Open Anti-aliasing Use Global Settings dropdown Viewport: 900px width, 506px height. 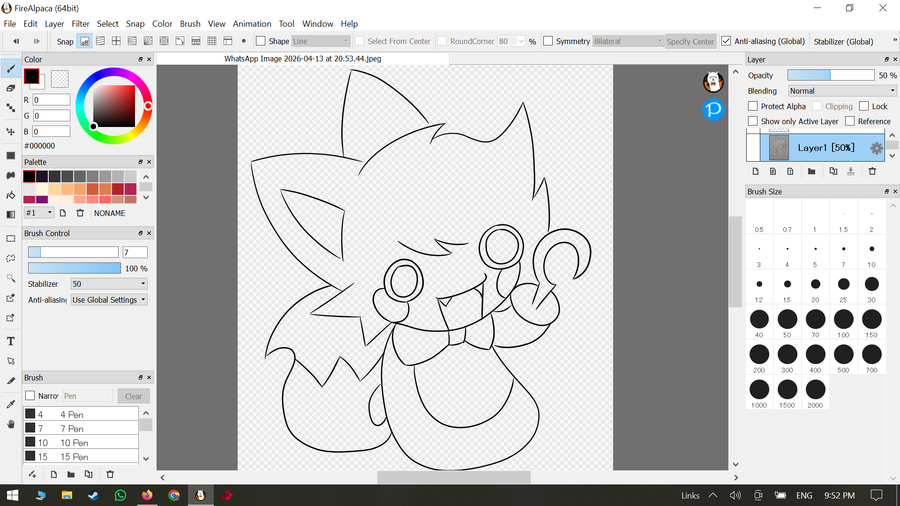[108, 300]
